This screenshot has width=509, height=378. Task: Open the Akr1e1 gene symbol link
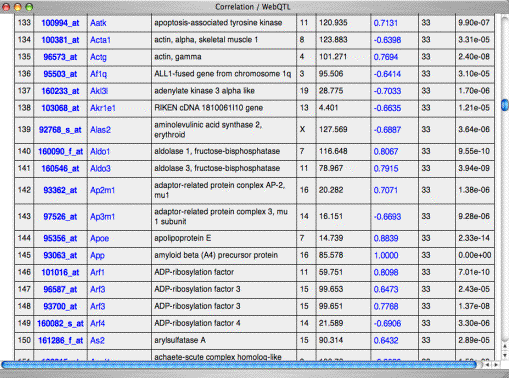coord(103,108)
